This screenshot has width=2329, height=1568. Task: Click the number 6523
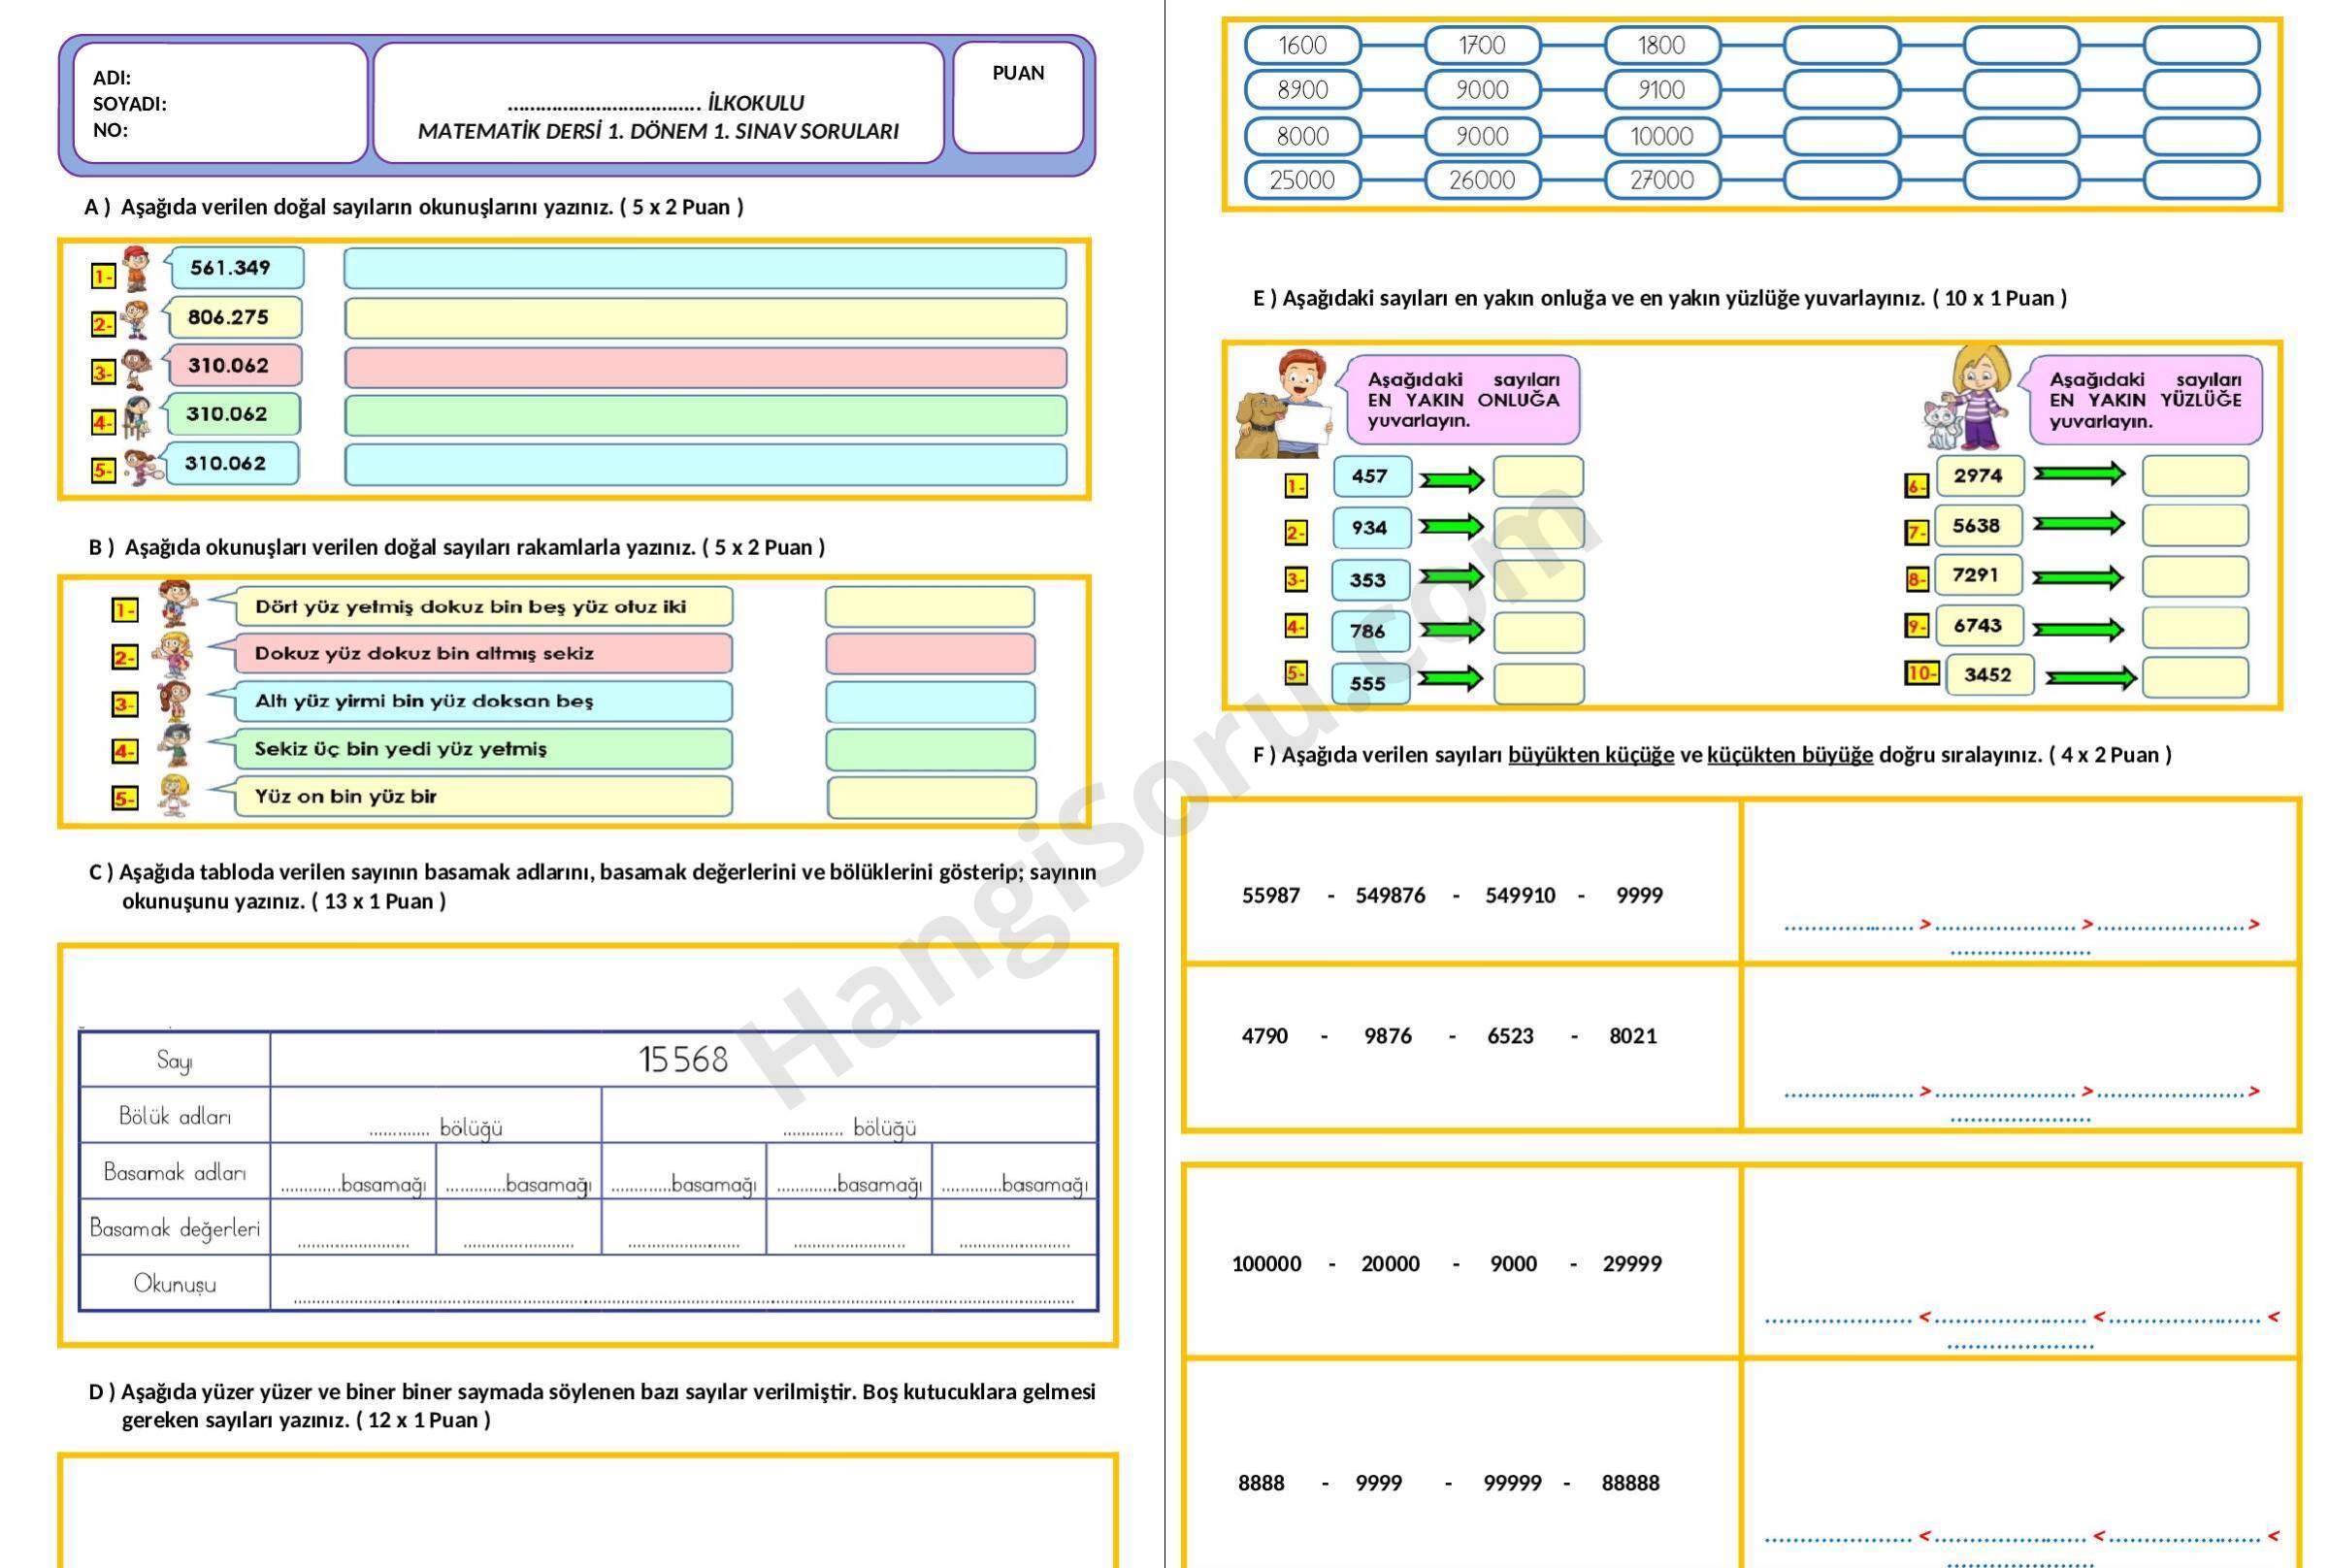tap(1510, 1036)
